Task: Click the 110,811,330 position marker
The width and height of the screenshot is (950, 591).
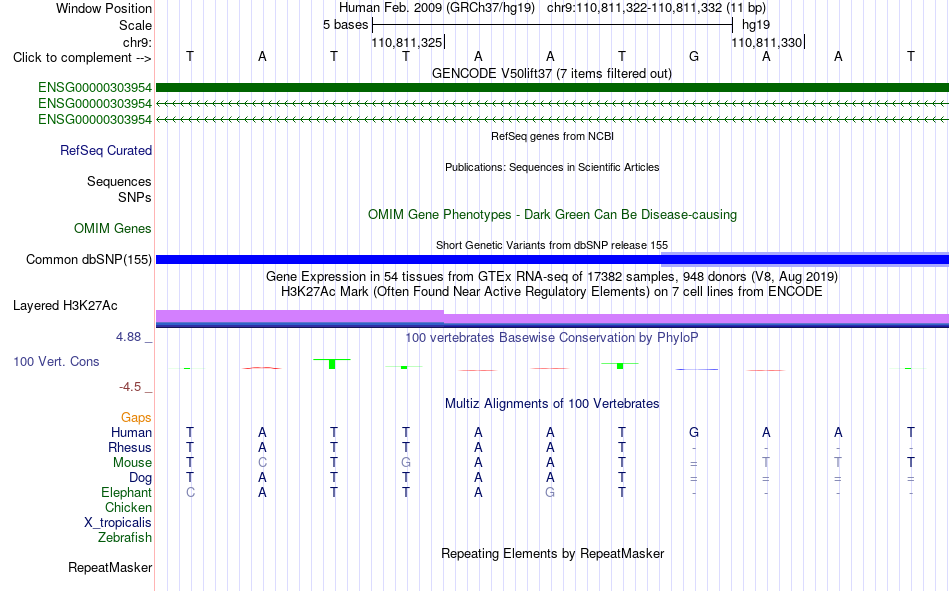Action: click(767, 42)
